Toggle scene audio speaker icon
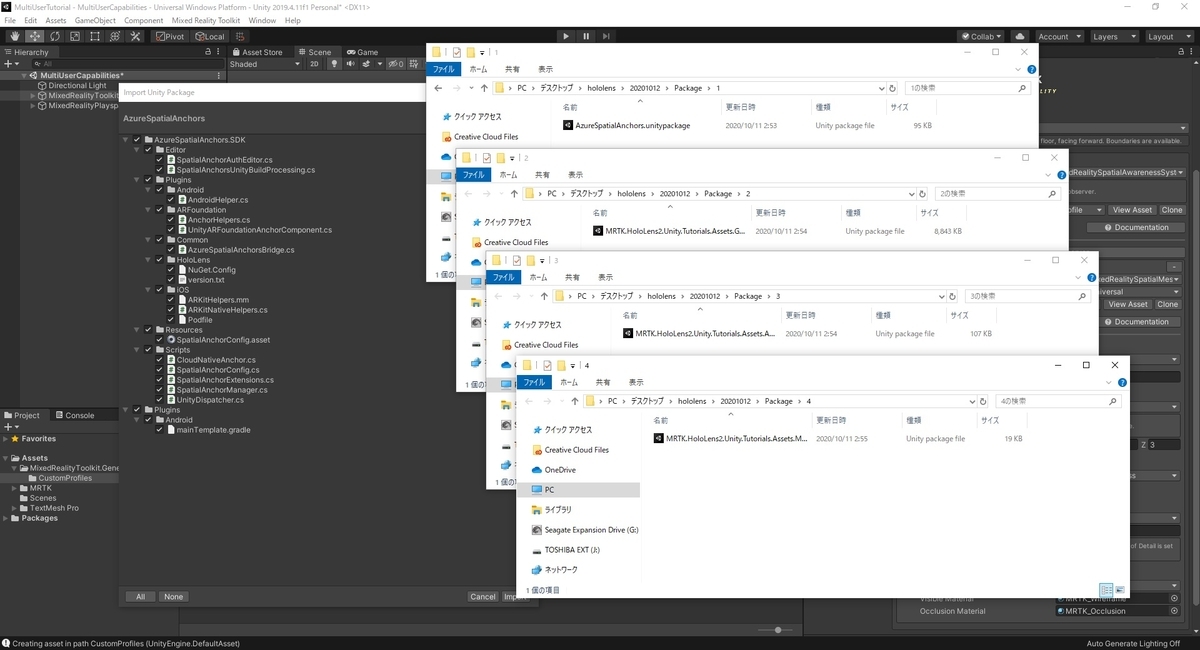 349,64
